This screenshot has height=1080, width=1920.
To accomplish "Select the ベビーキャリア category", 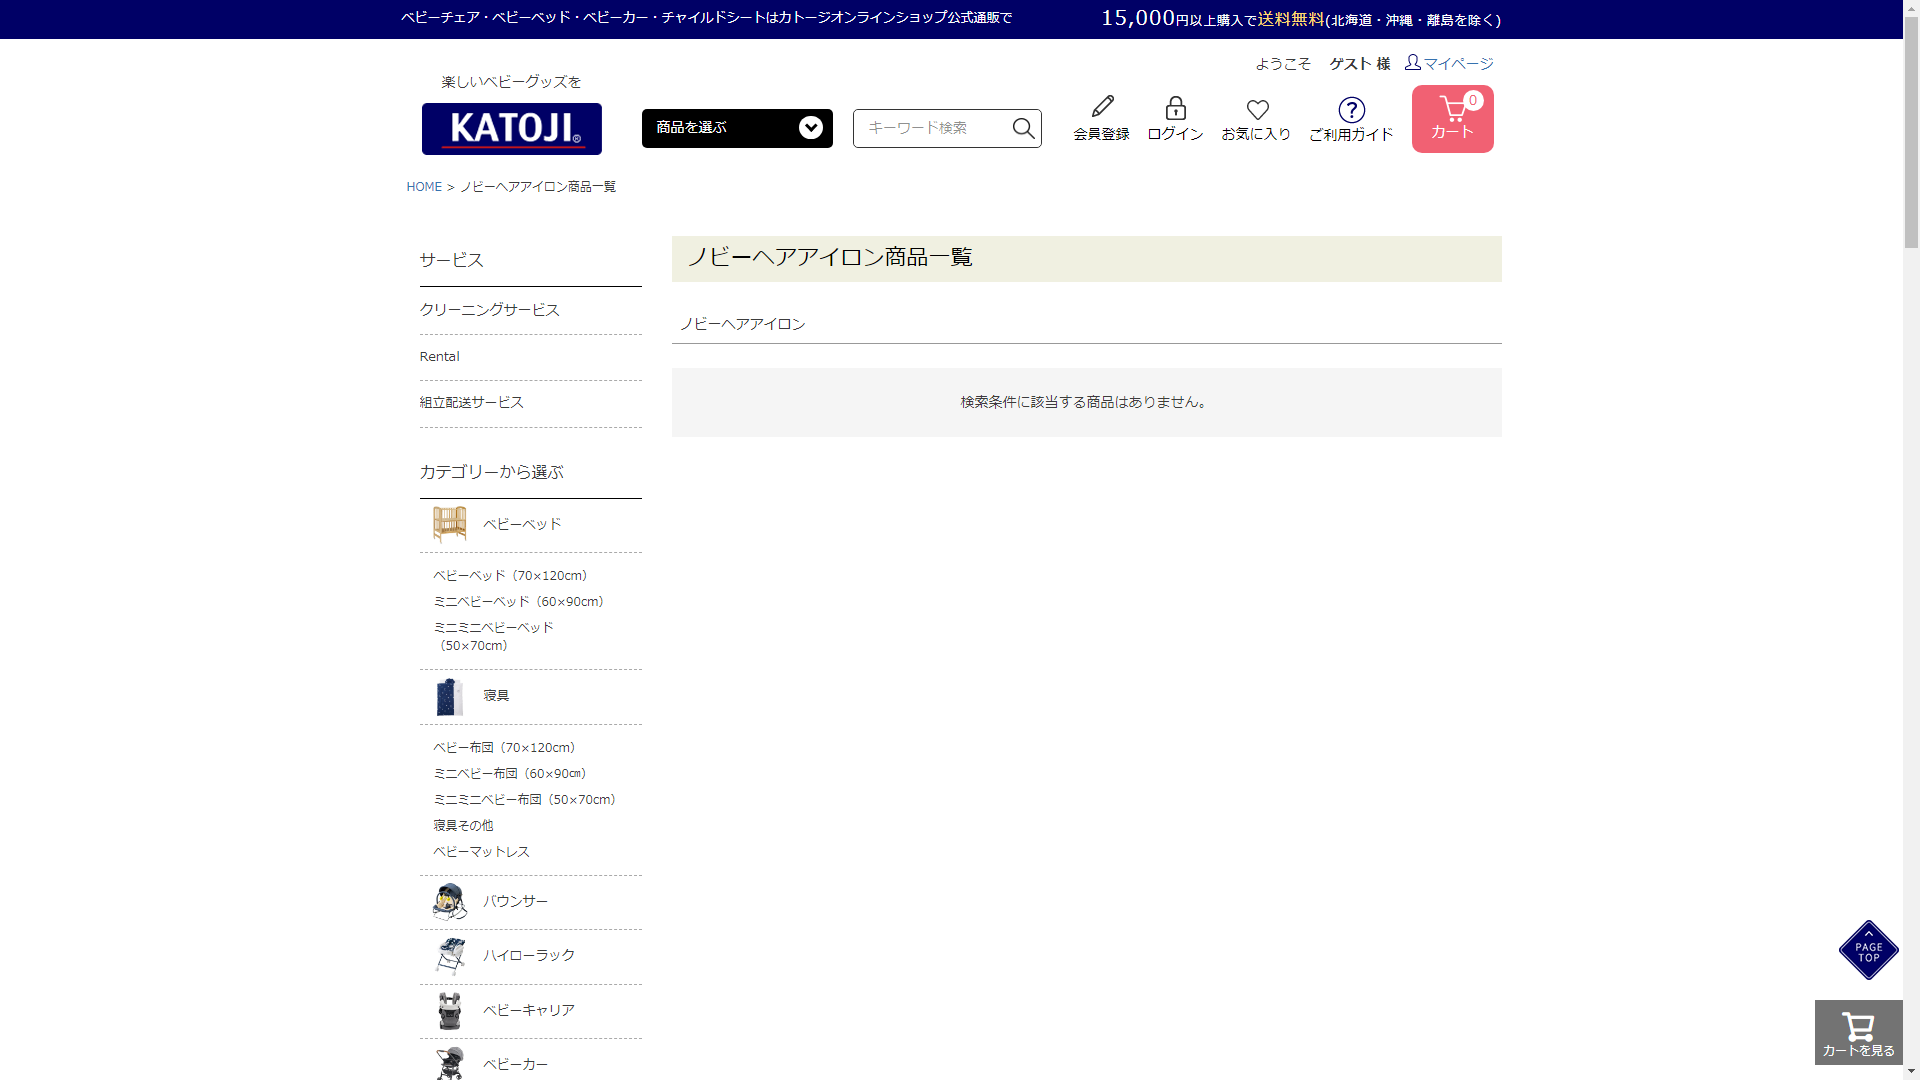I will coord(528,1010).
